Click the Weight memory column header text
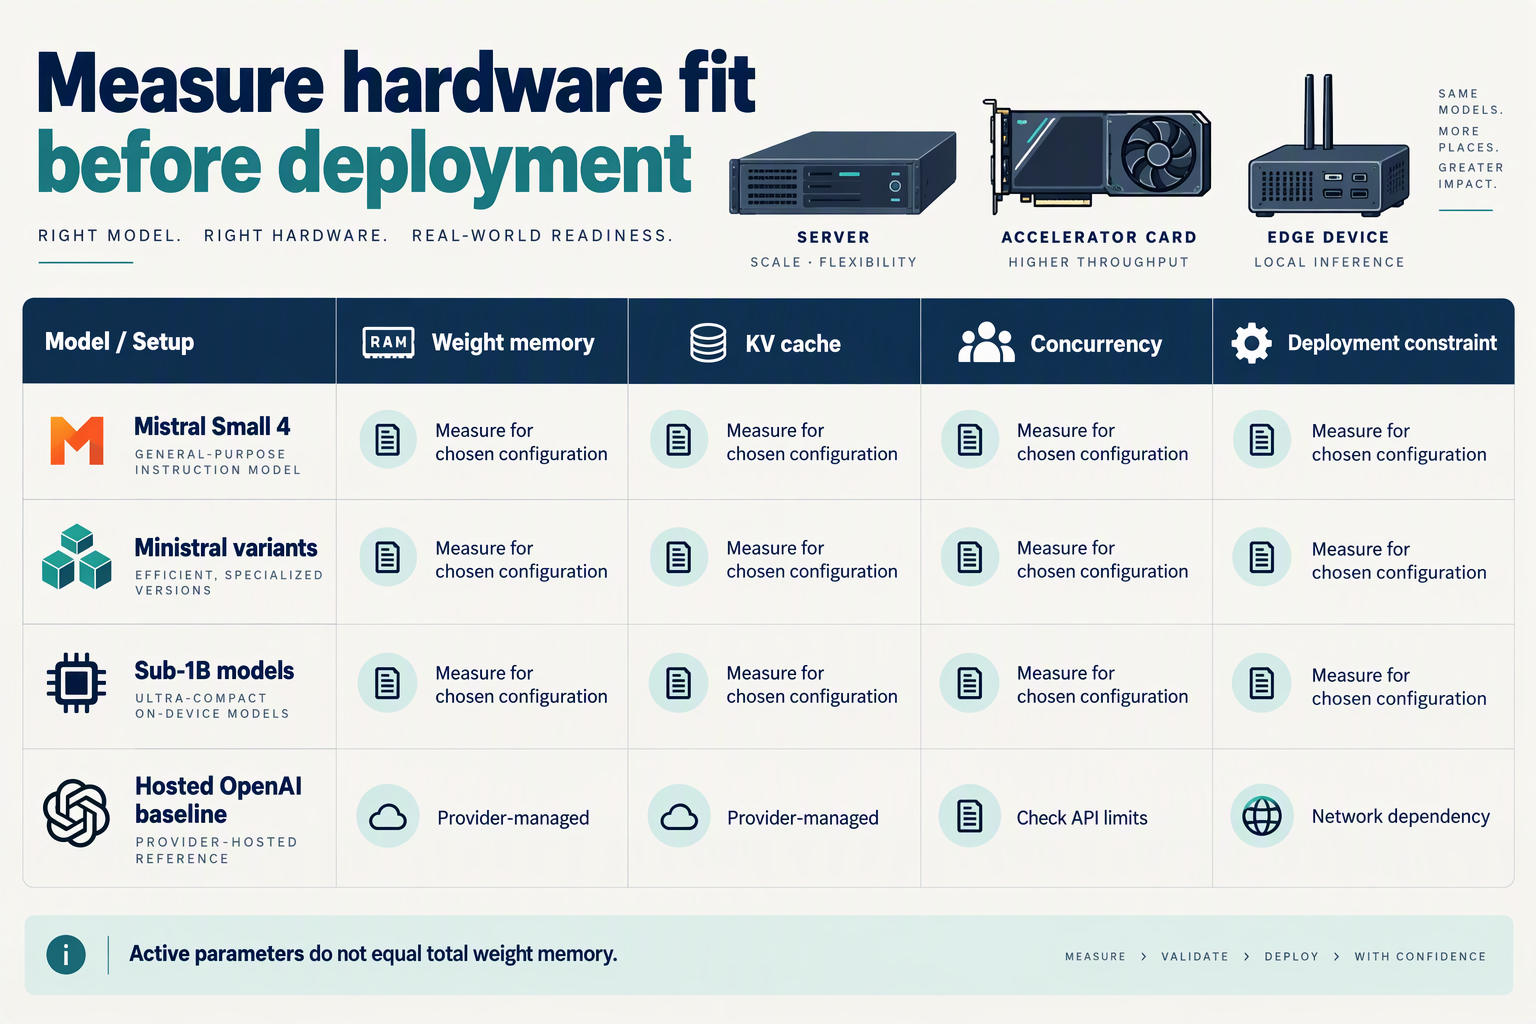The image size is (1536, 1024). point(513,343)
